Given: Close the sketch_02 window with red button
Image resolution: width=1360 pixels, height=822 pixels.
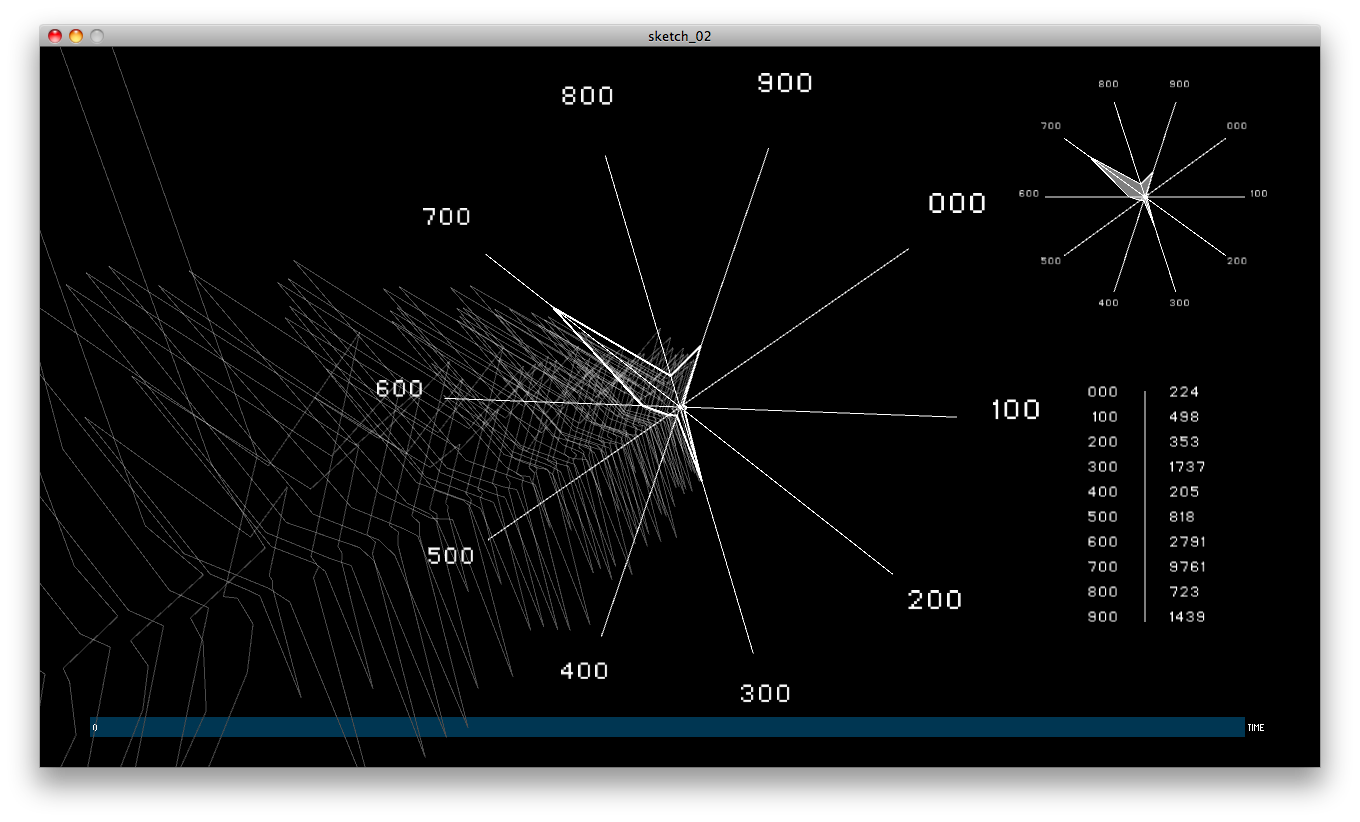Looking at the screenshot, I should coord(55,36).
